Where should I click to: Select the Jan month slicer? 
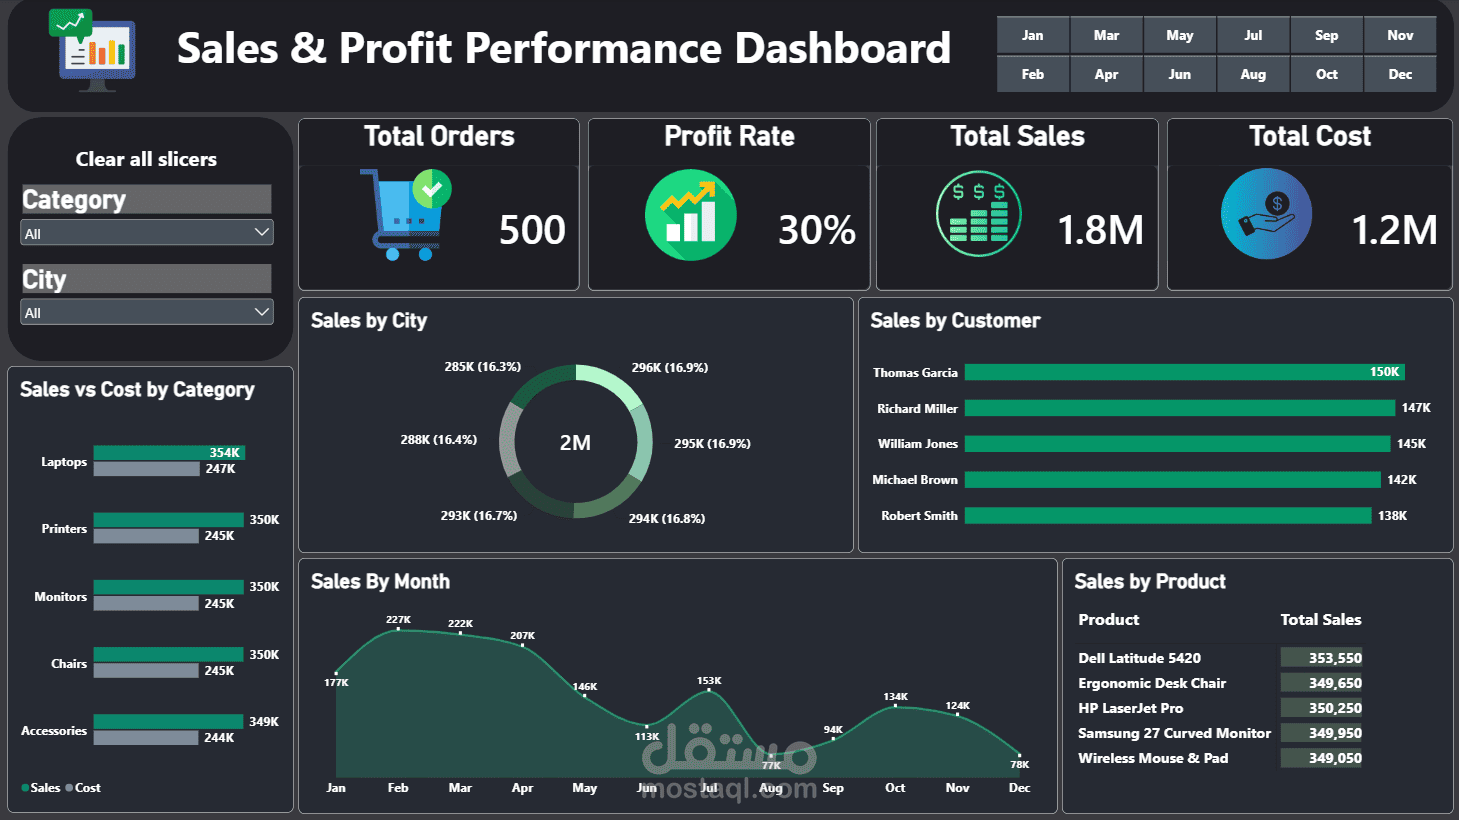click(x=1033, y=35)
